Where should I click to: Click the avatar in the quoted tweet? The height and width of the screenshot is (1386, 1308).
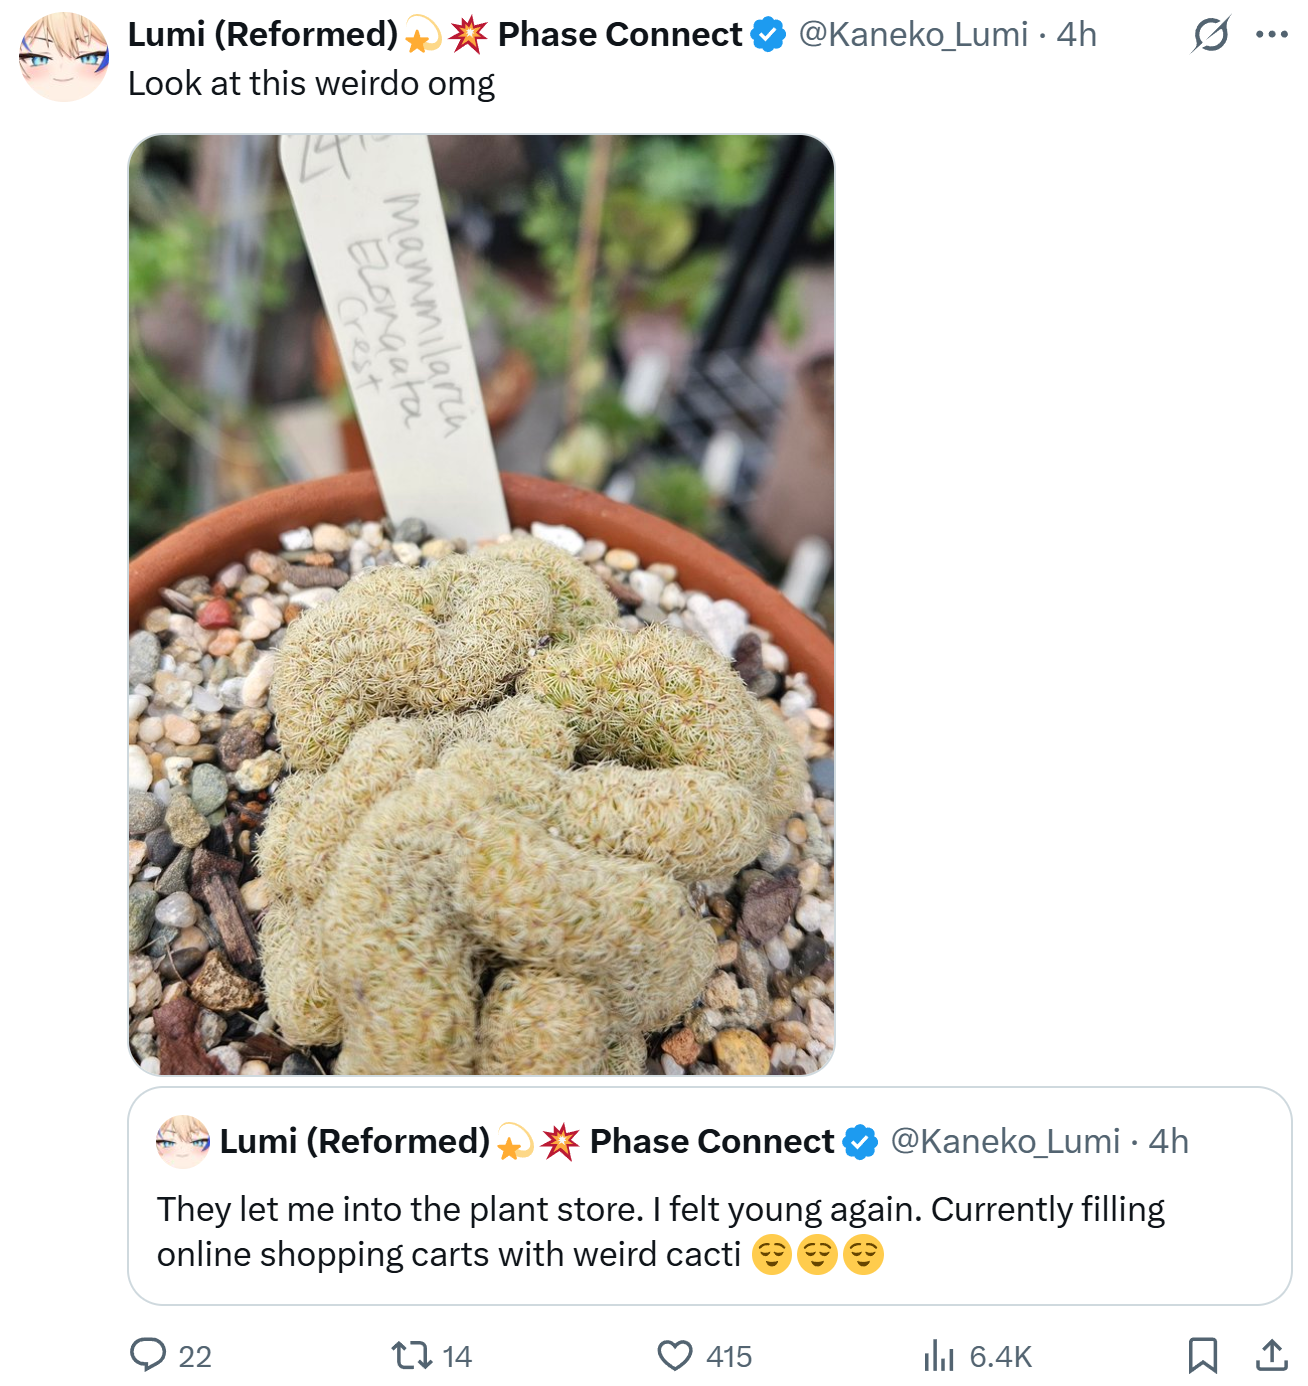click(x=183, y=1141)
